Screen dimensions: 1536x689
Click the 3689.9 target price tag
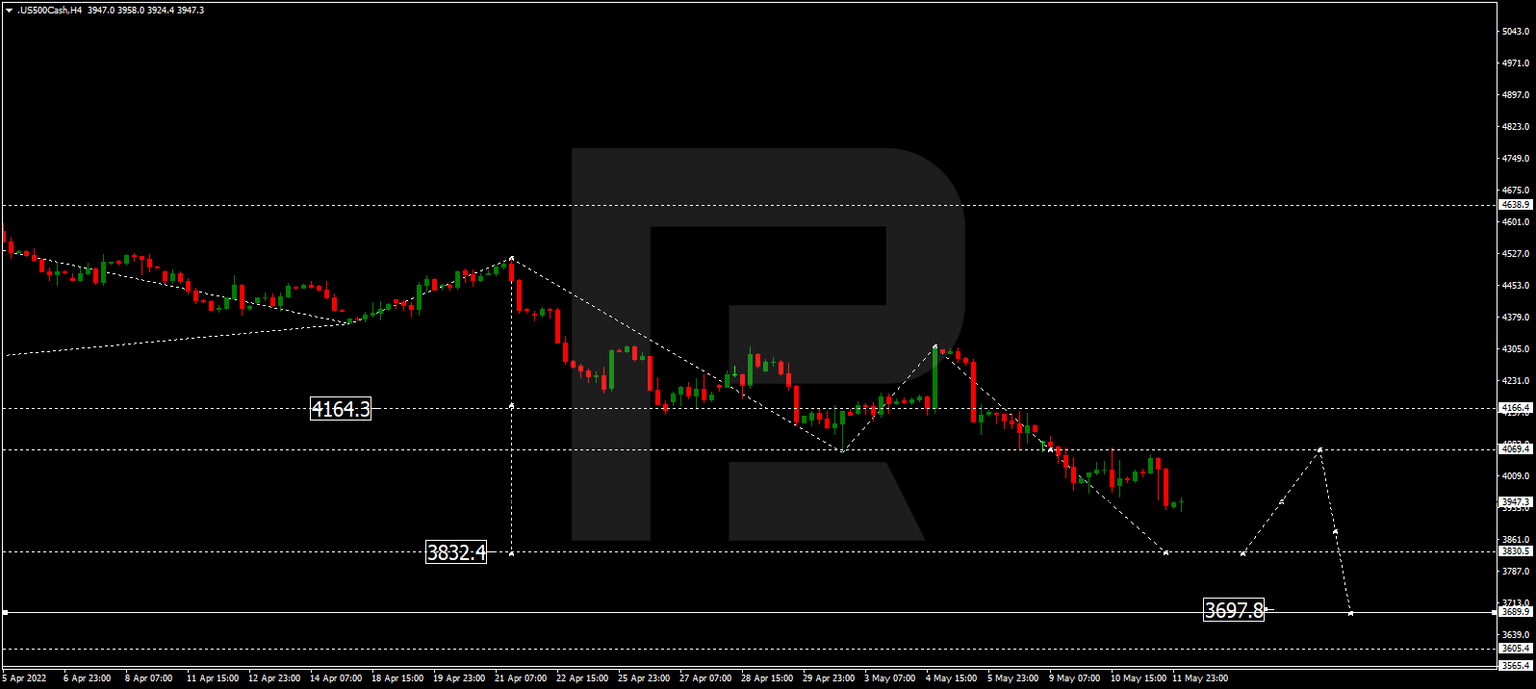(1514, 612)
